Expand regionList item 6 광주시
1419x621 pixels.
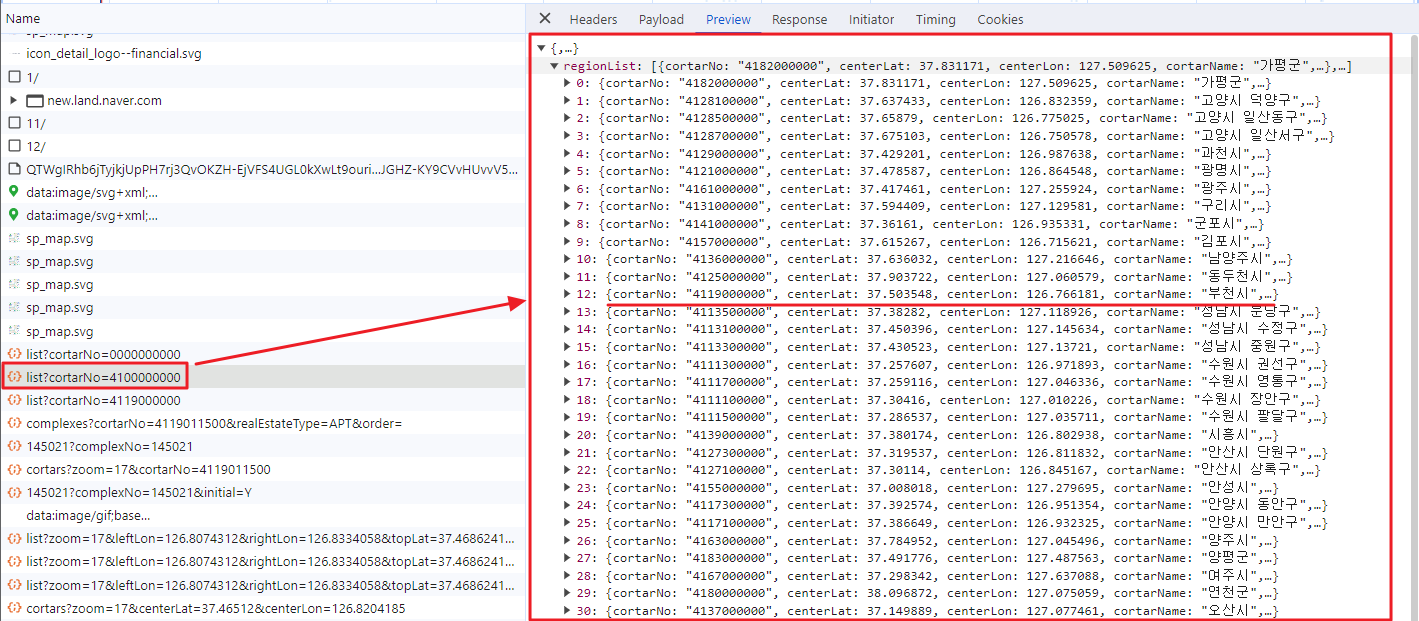[x=568, y=189]
